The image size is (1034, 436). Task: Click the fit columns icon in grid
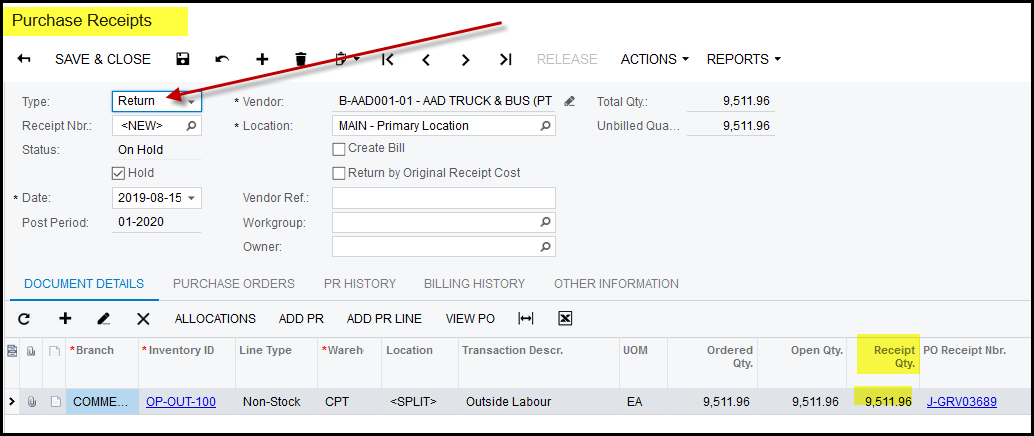point(526,318)
